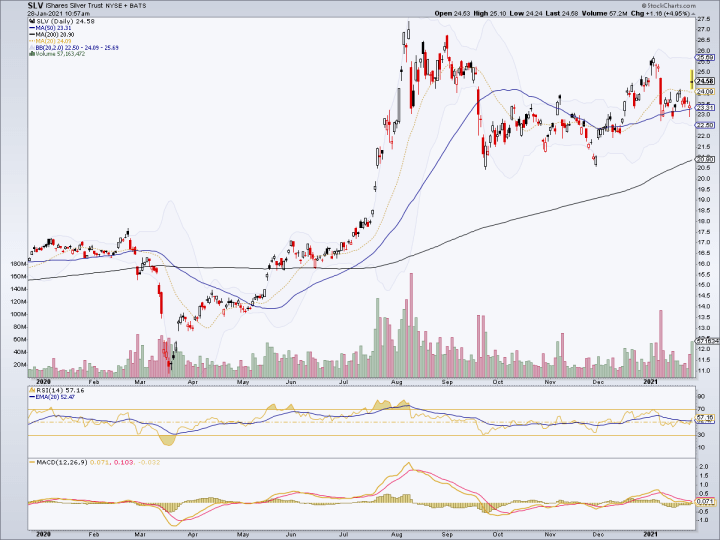Click the 24.58 last price tag

(705, 81)
